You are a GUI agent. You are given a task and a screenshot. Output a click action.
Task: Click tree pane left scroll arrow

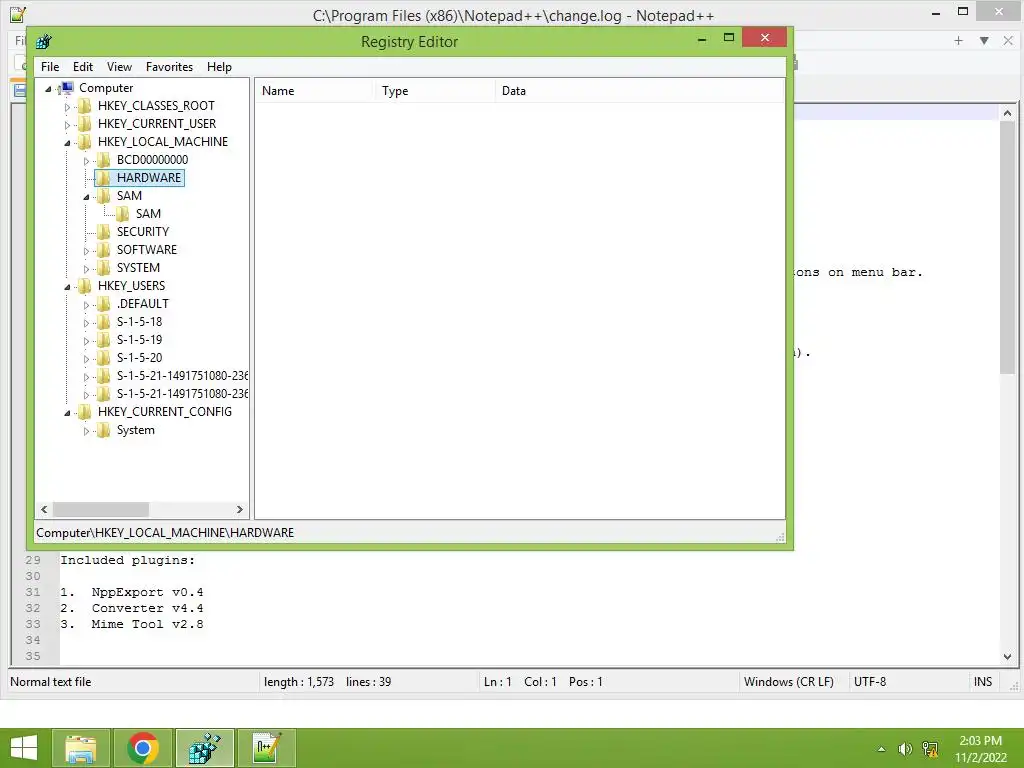click(x=44, y=509)
